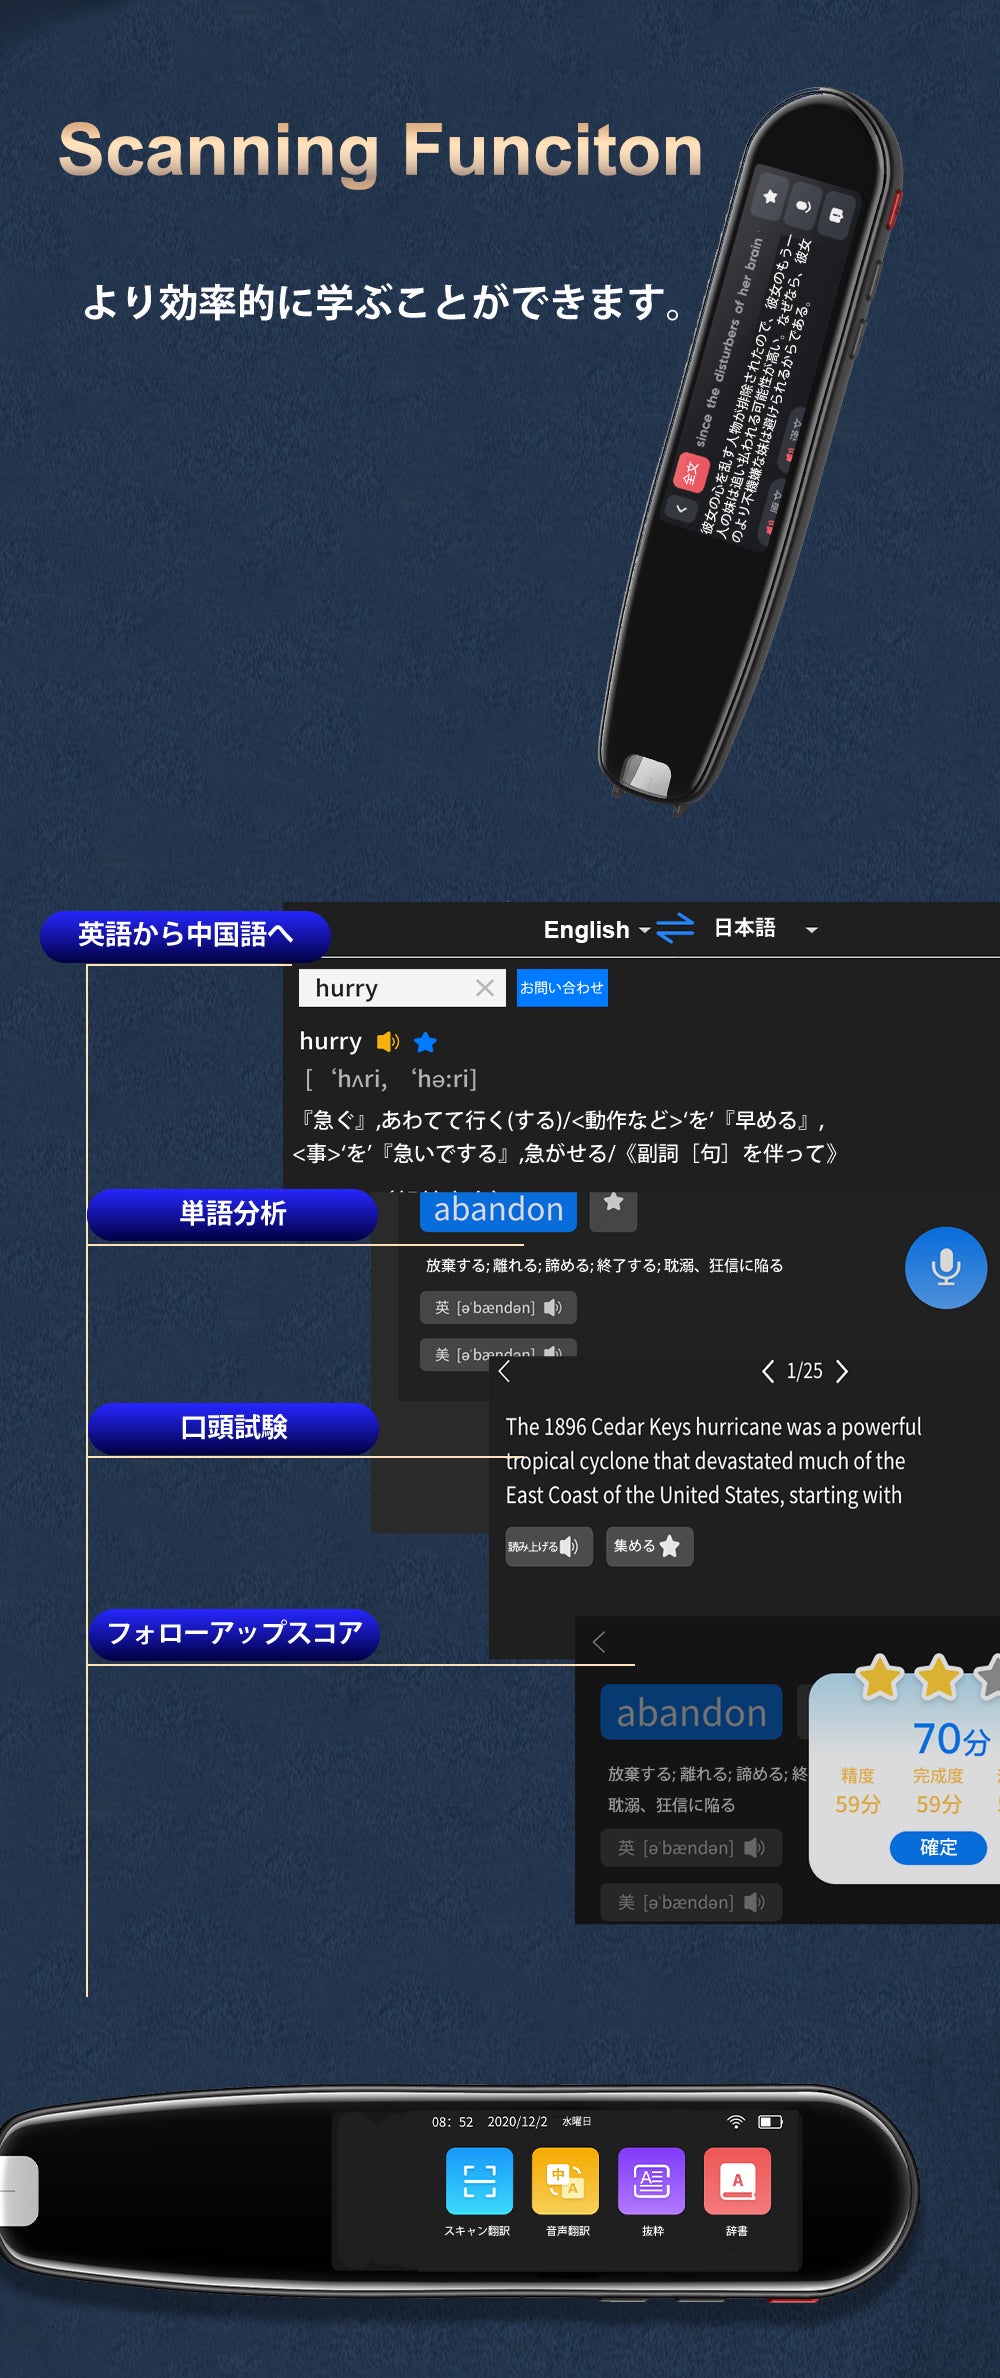Go to previous page arrow before 1/25

tap(767, 1371)
